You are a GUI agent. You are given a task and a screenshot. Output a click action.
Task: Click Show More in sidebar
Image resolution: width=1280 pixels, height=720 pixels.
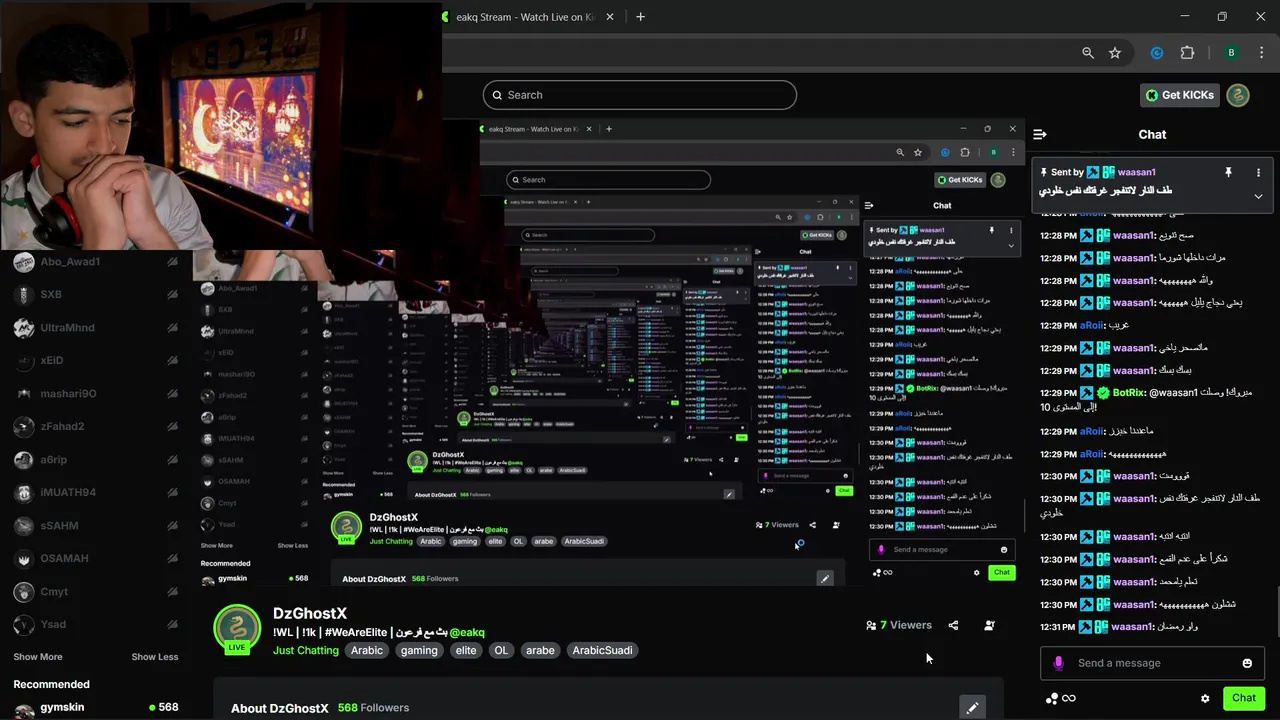click(38, 657)
